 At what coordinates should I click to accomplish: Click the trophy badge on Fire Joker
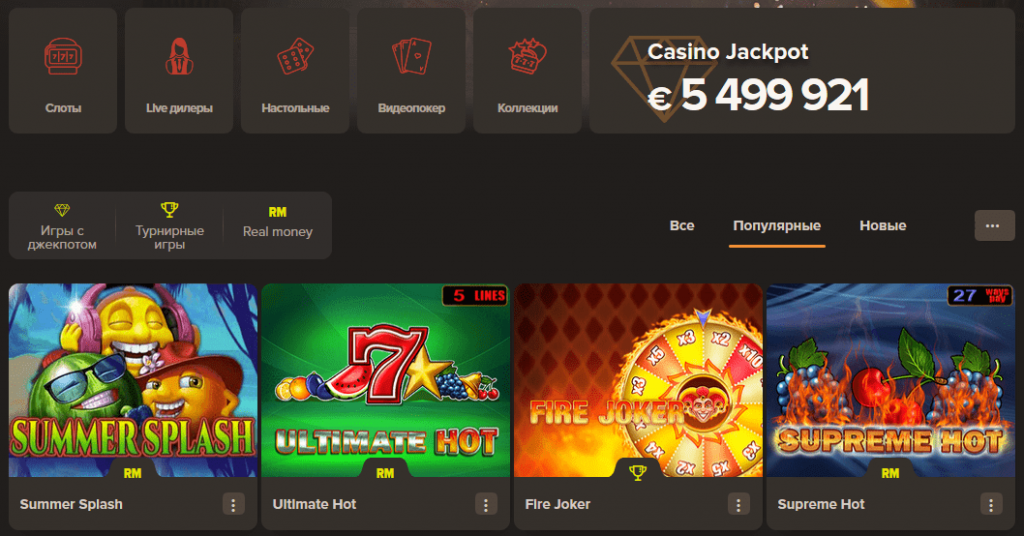coord(638,471)
